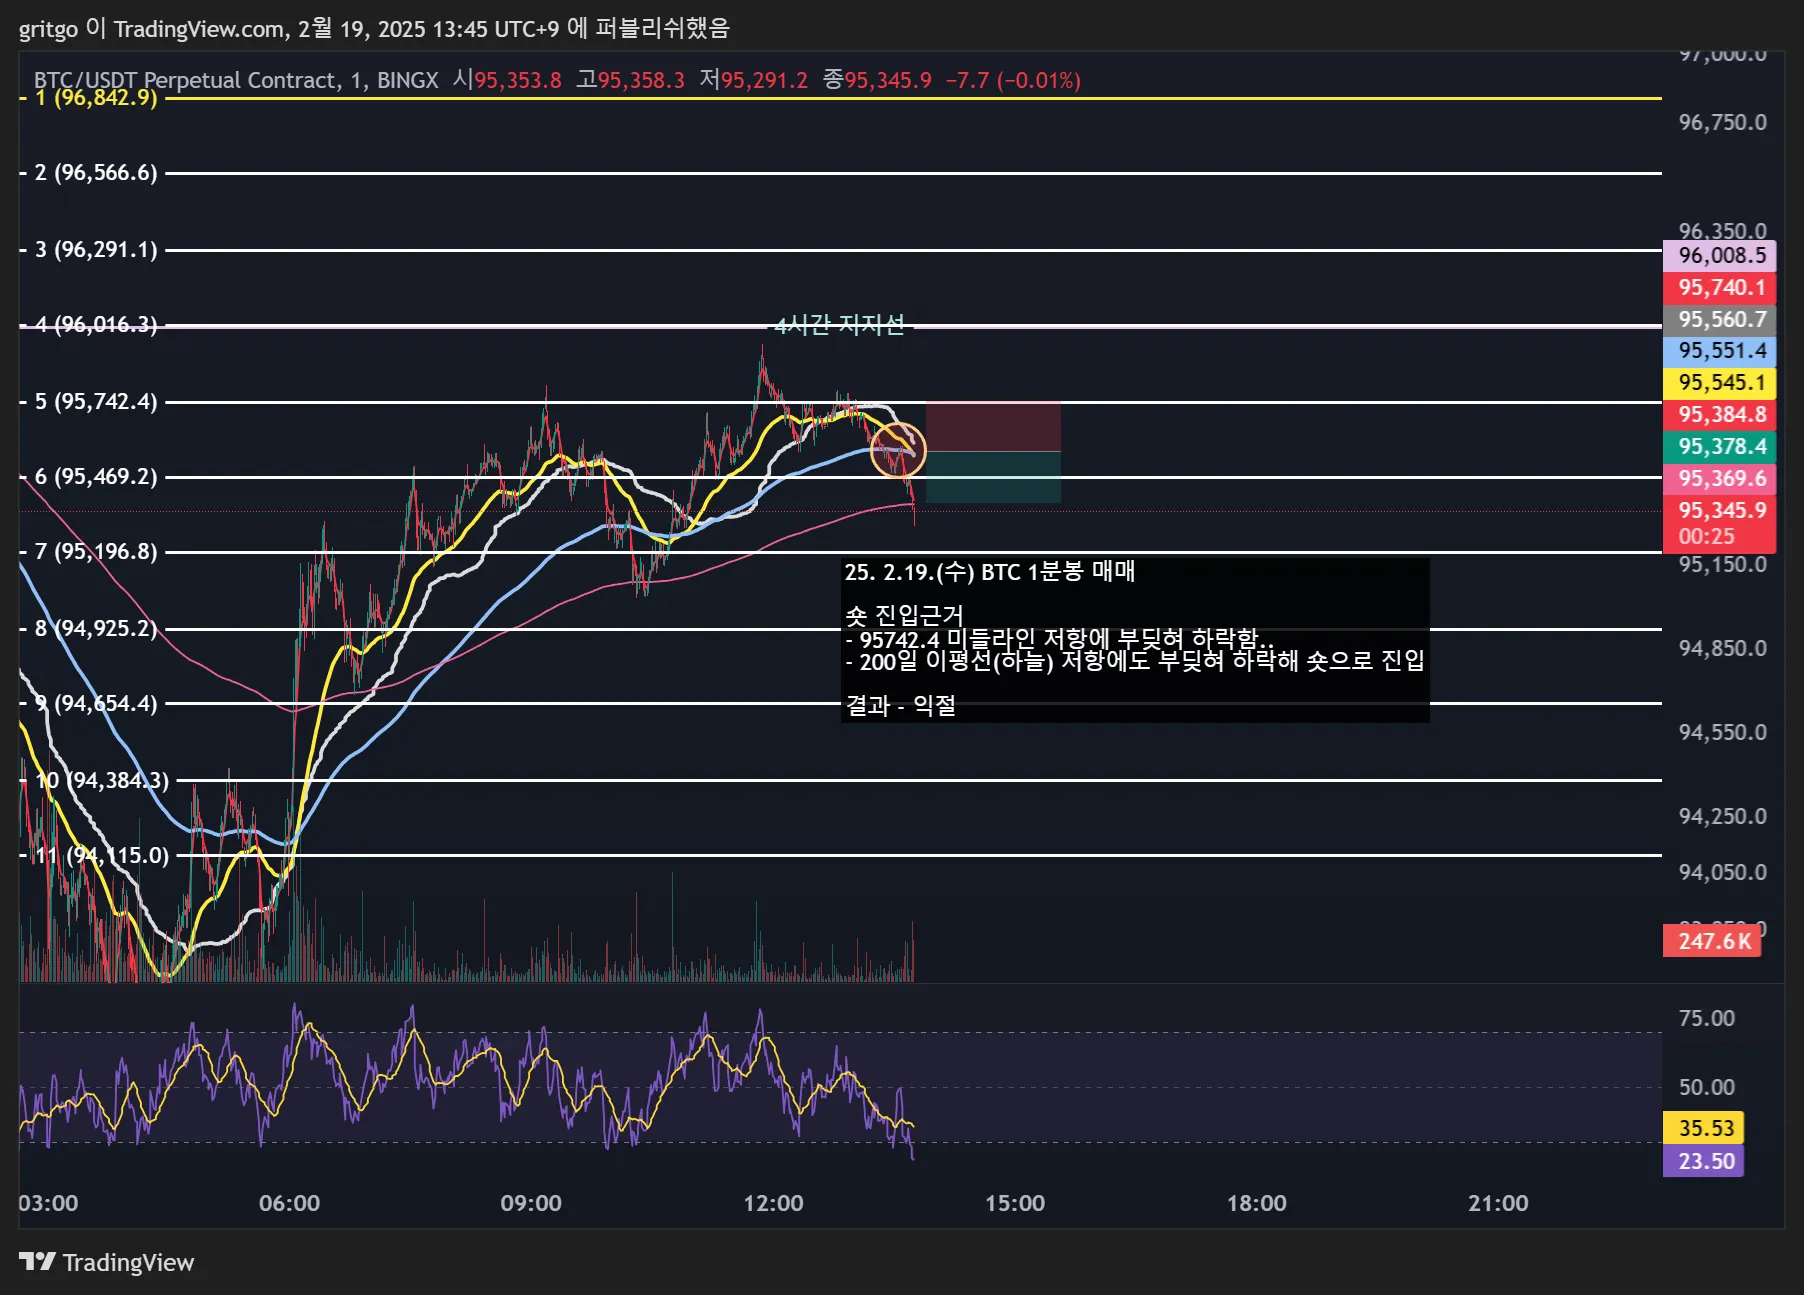Image resolution: width=1804 pixels, height=1295 pixels.
Task: Select the yellow 95,545.1 price tag
Action: point(1719,383)
